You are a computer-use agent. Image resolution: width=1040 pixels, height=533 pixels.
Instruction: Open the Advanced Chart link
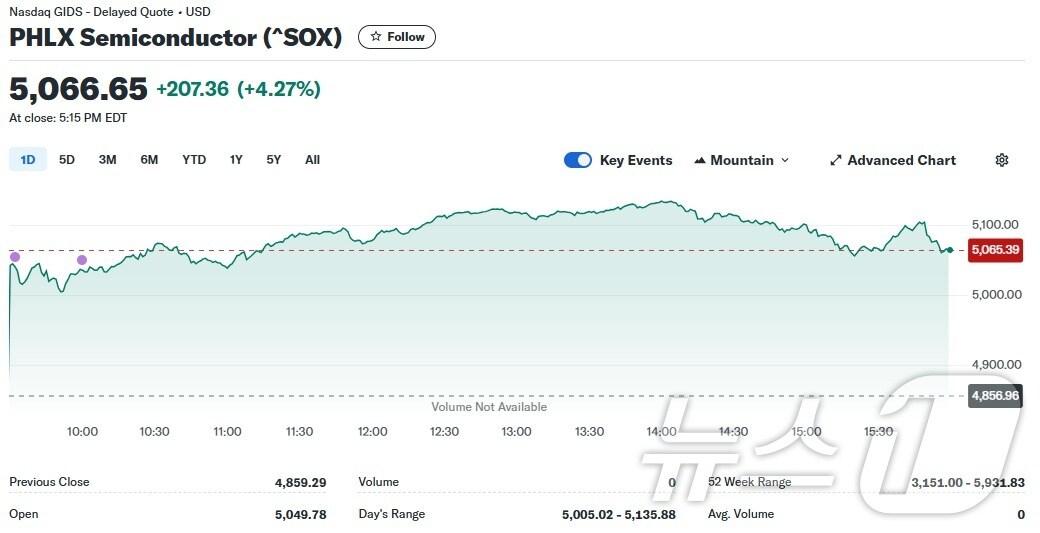coord(901,160)
